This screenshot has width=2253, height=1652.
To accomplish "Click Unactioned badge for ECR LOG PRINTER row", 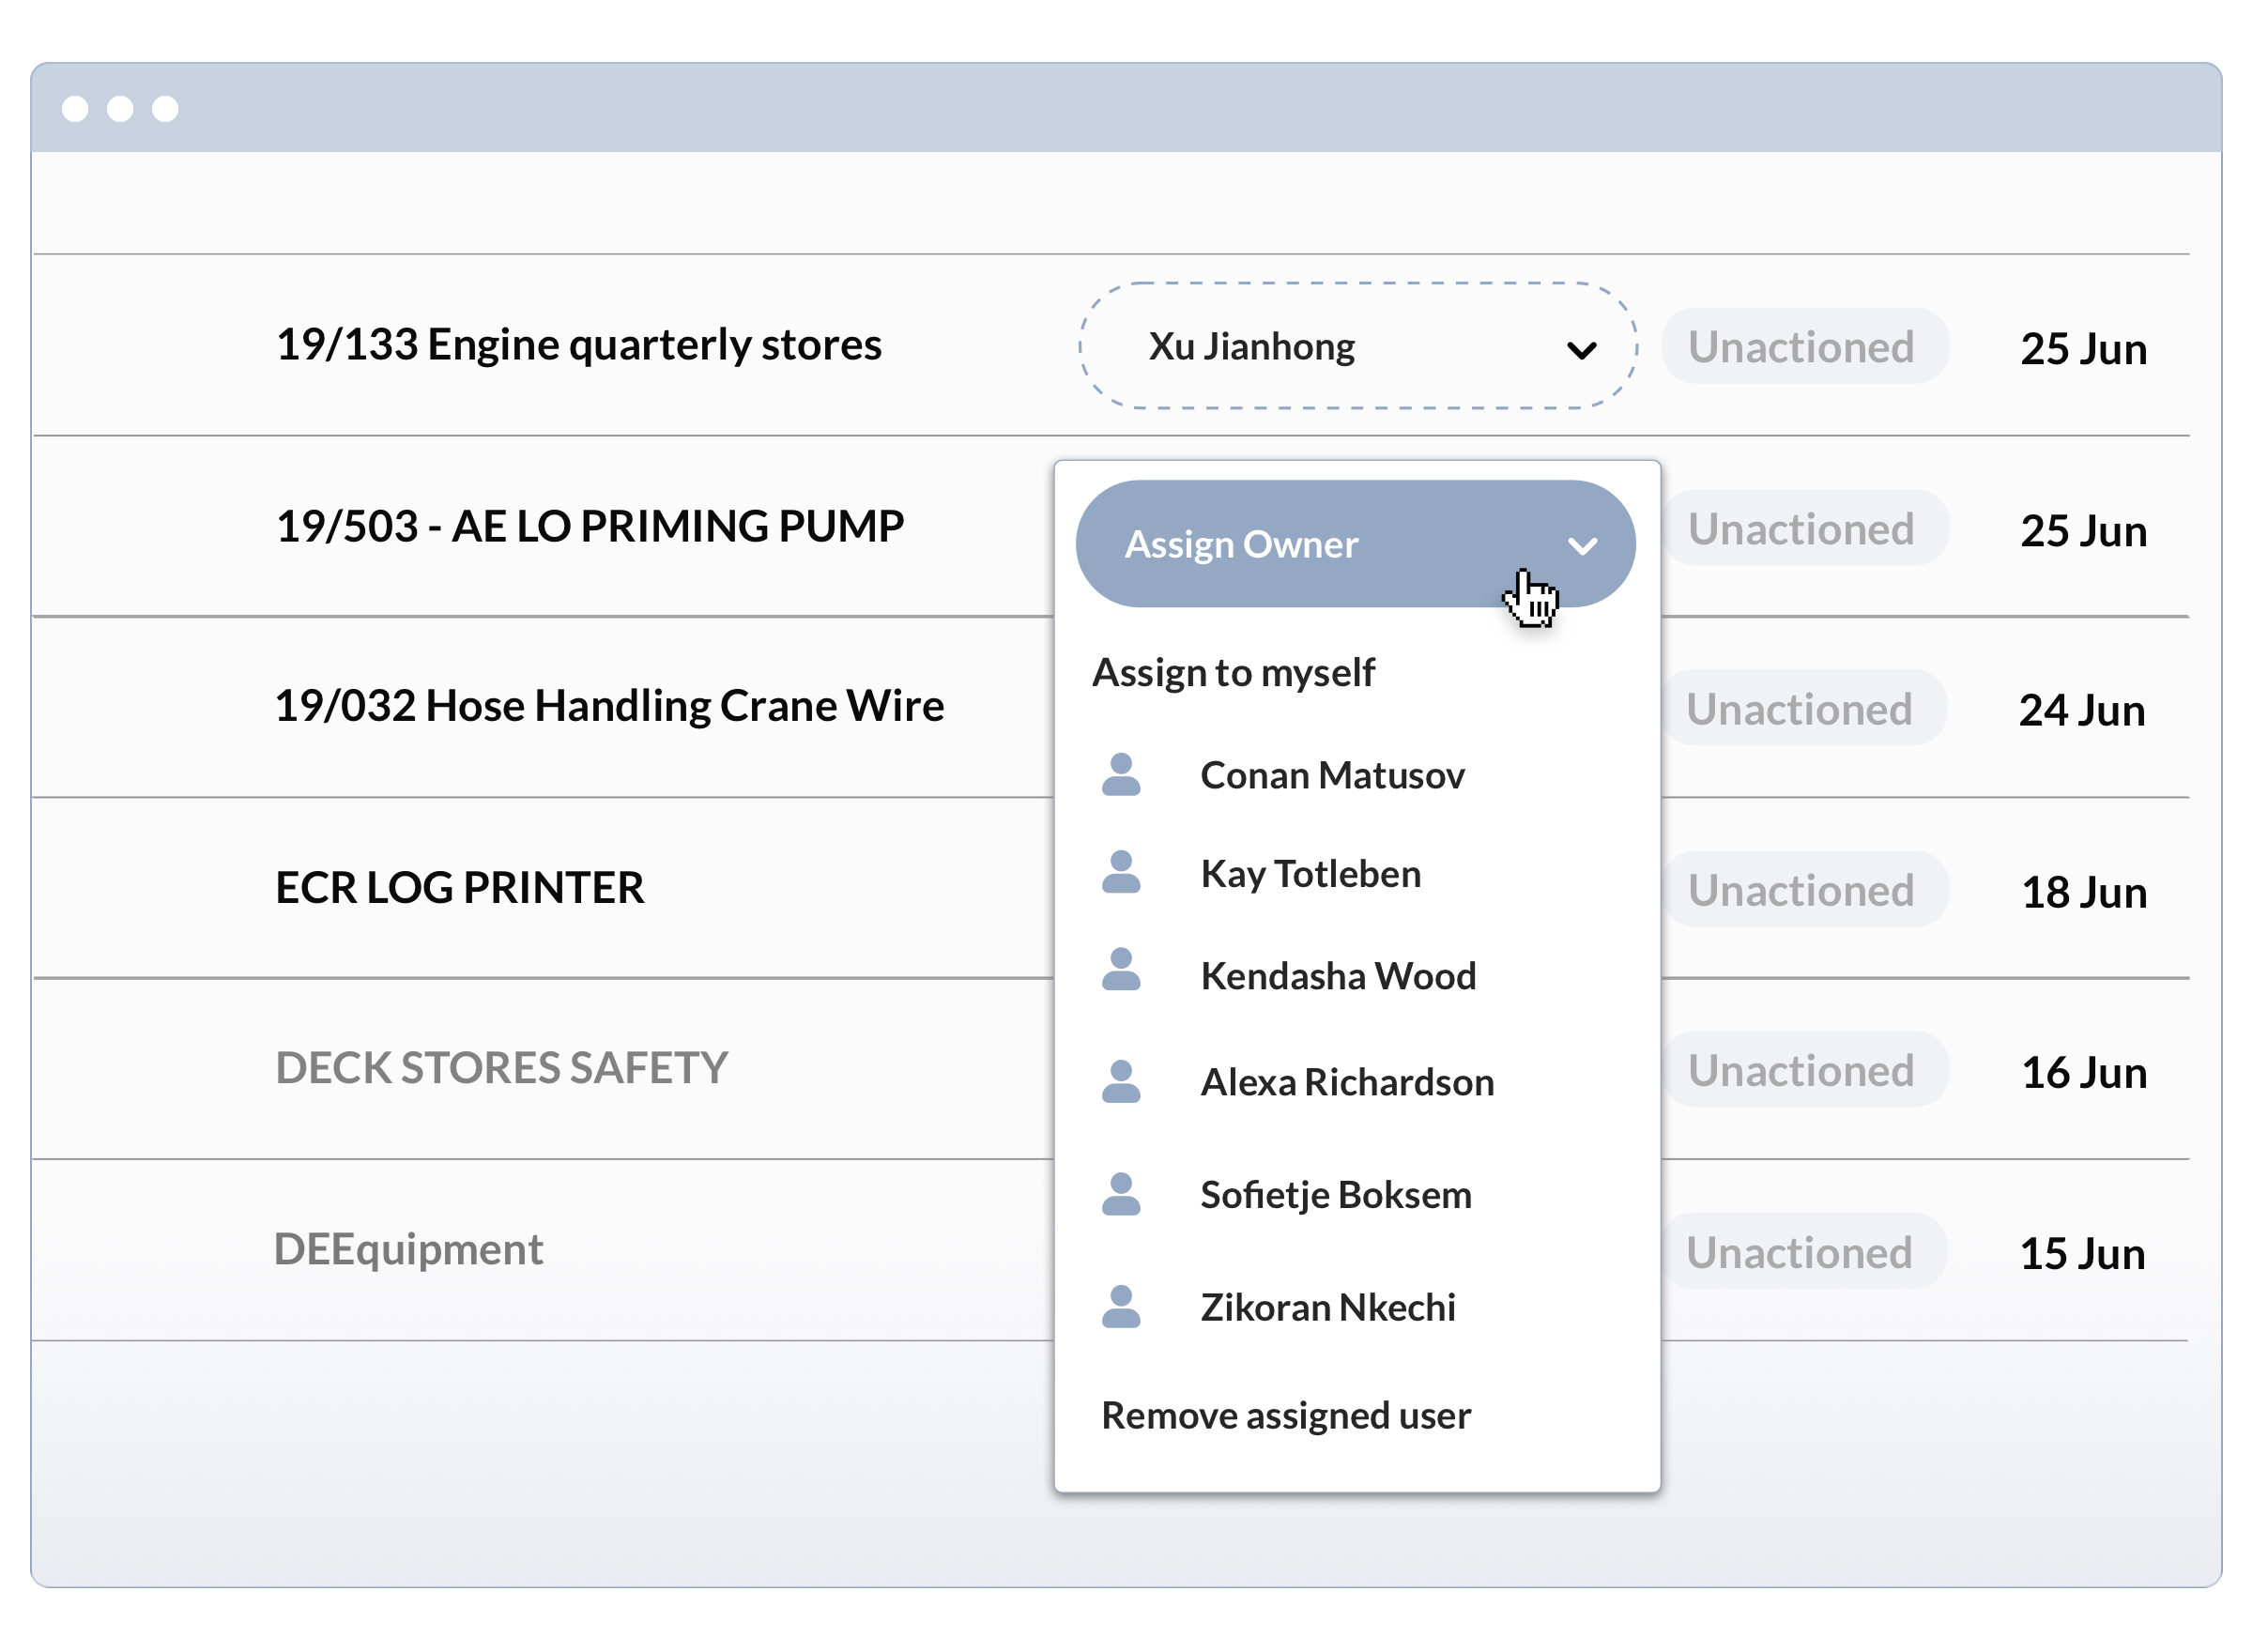I will 1802,890.
